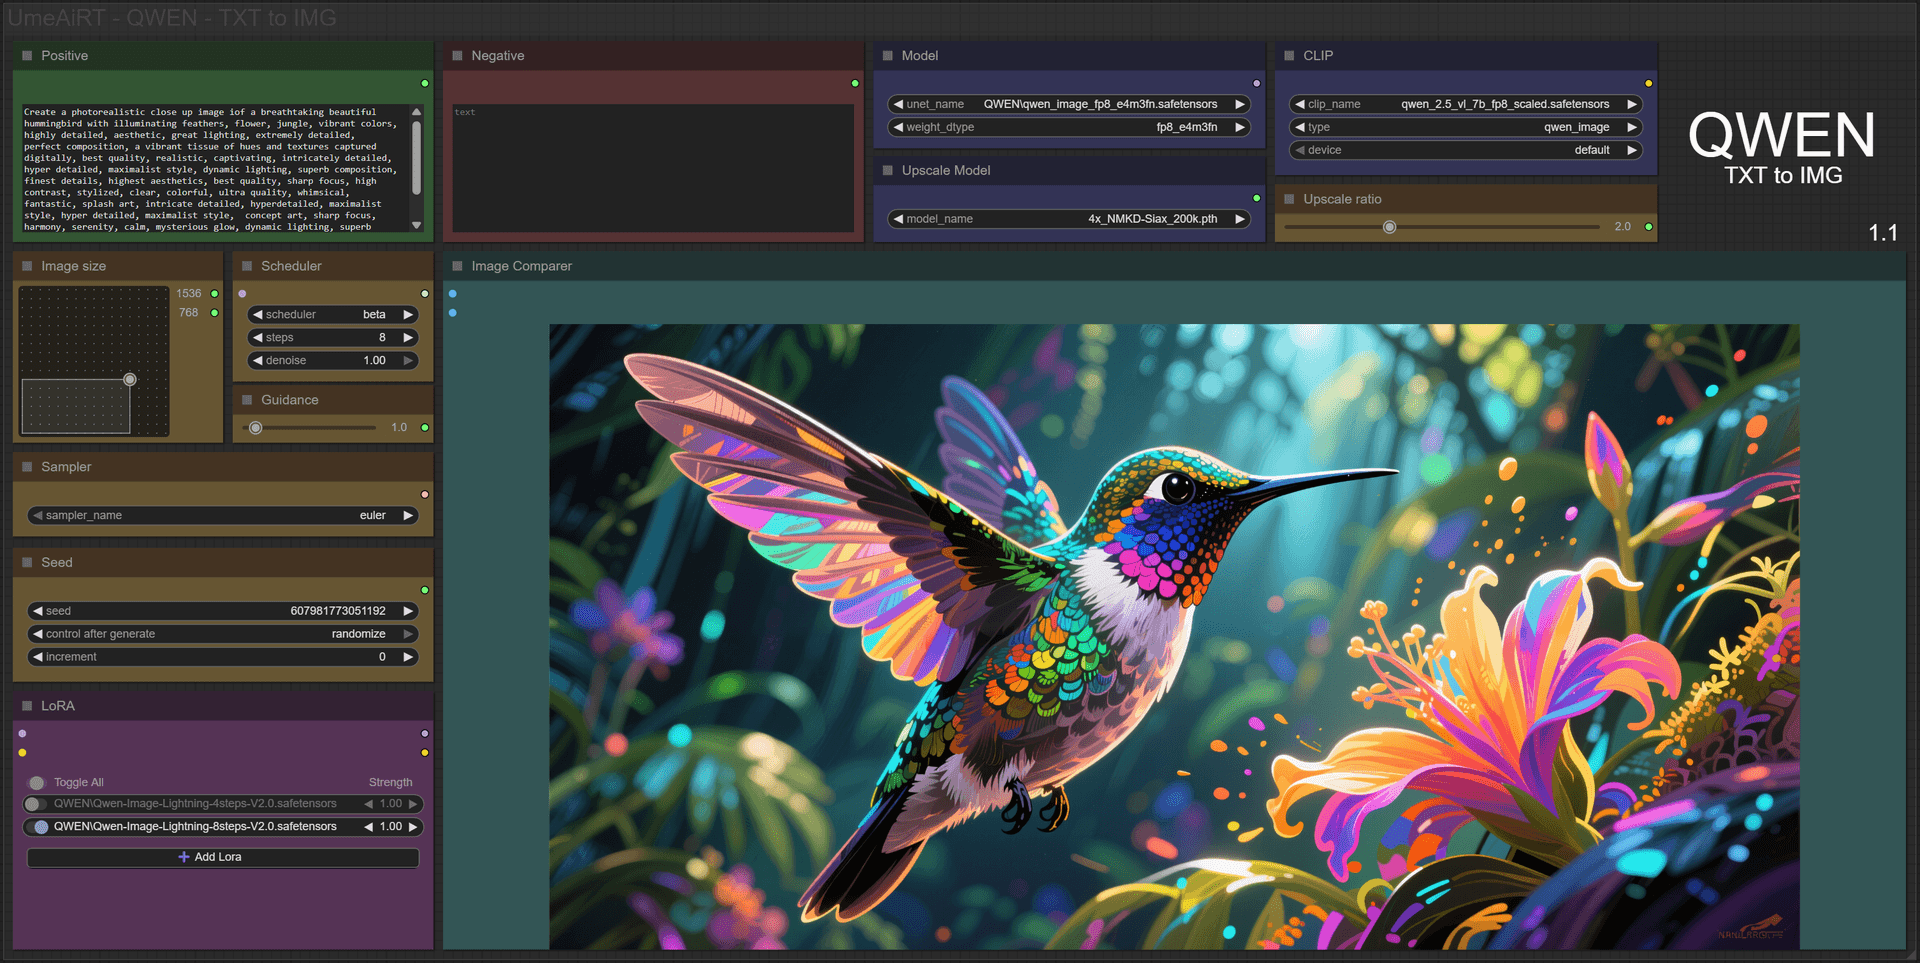Click the plus icon on Add Lora
Viewport: 1920px width, 963px height.
(184, 857)
